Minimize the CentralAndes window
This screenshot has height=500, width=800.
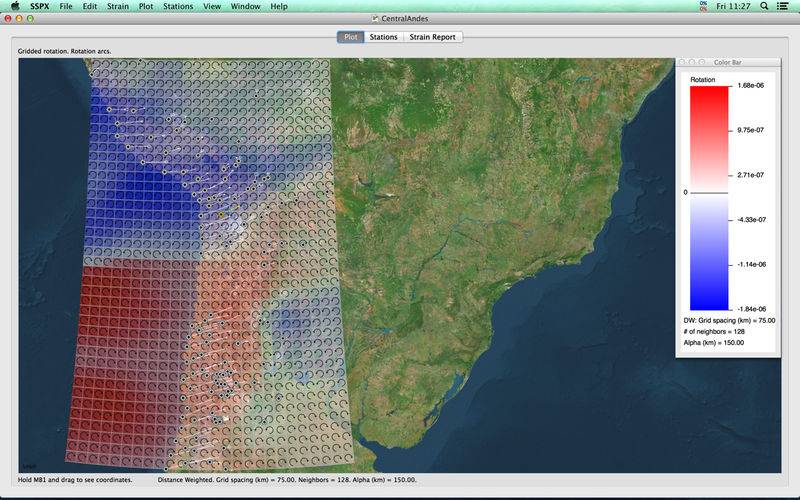pyautogui.click(x=19, y=18)
